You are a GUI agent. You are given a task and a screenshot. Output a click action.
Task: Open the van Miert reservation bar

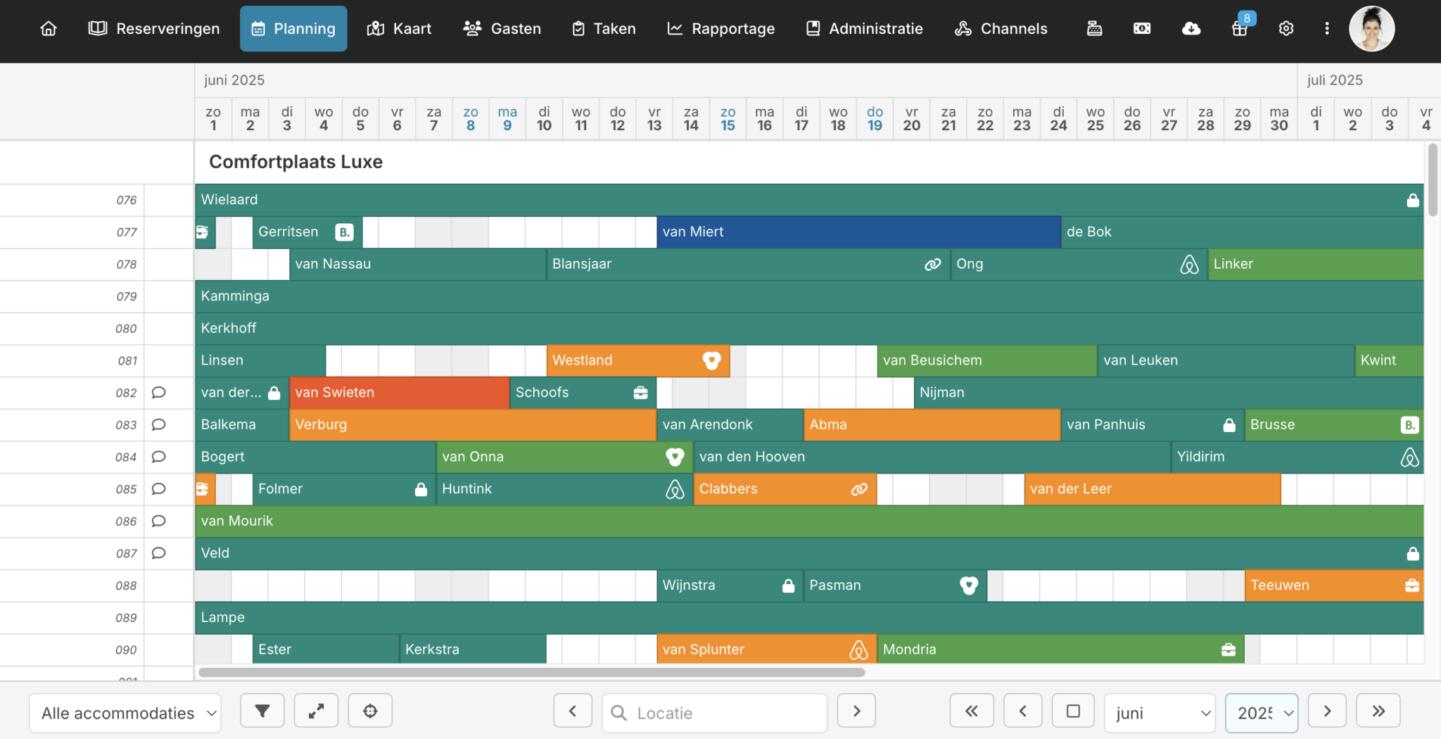point(858,232)
